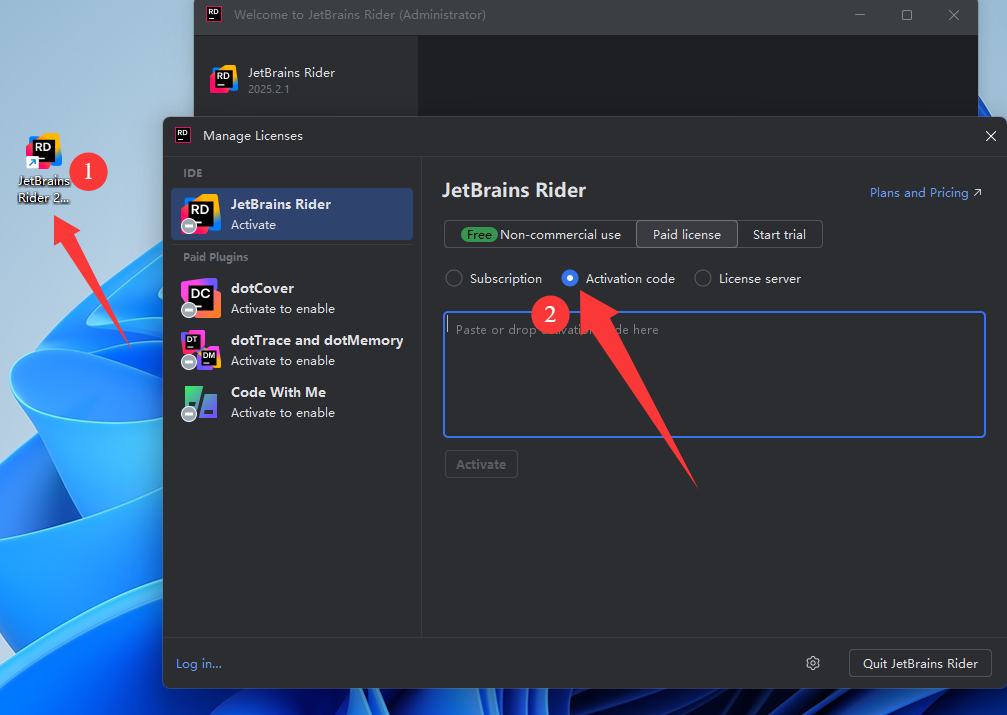The image size is (1007, 715).
Task: Click the Paid Plugins section label
Action: coord(215,257)
